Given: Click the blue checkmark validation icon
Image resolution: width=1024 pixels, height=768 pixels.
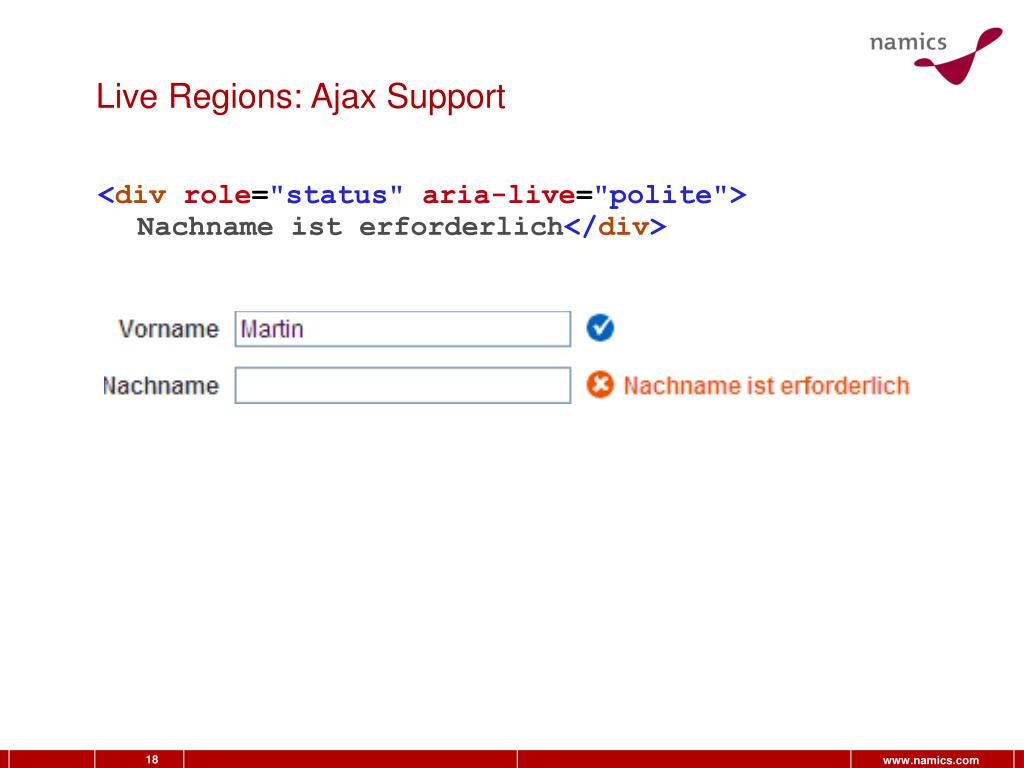Looking at the screenshot, I should 600,328.
